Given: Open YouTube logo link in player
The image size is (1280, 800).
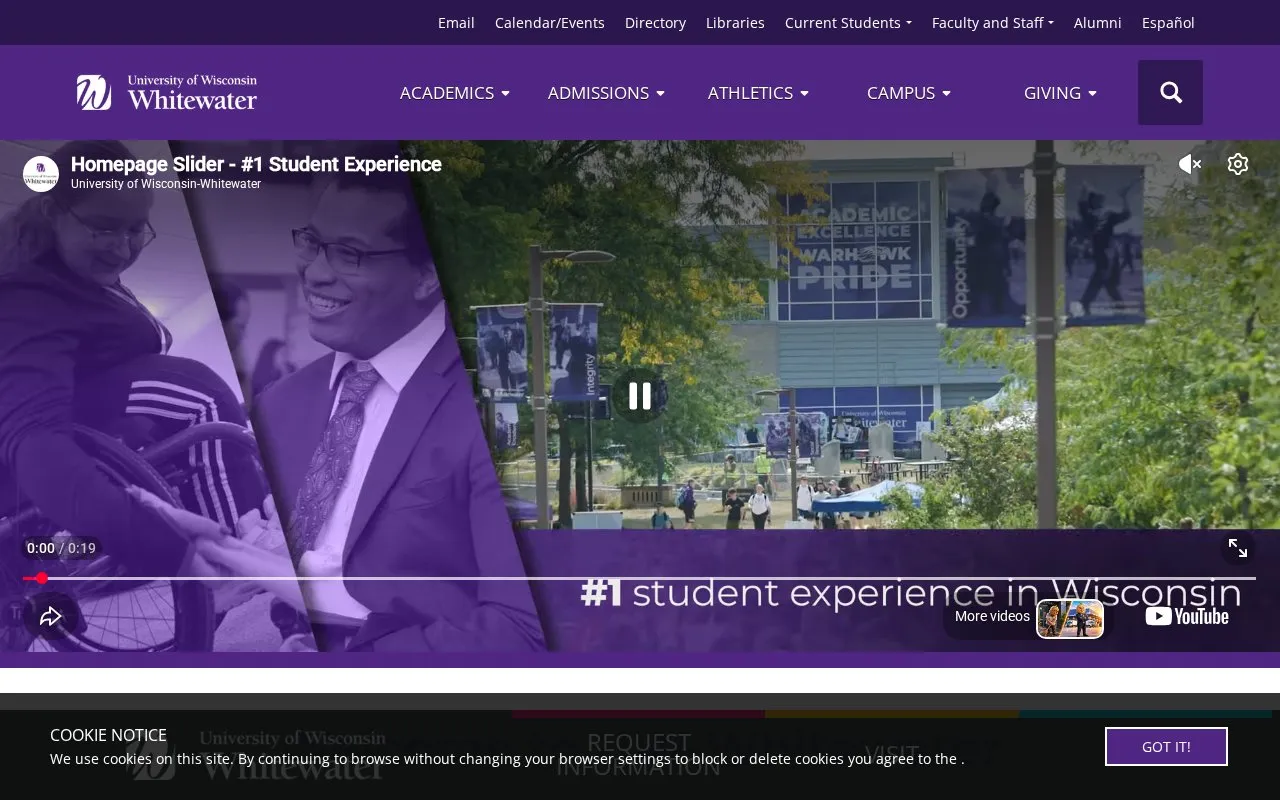Looking at the screenshot, I should 1187,616.
